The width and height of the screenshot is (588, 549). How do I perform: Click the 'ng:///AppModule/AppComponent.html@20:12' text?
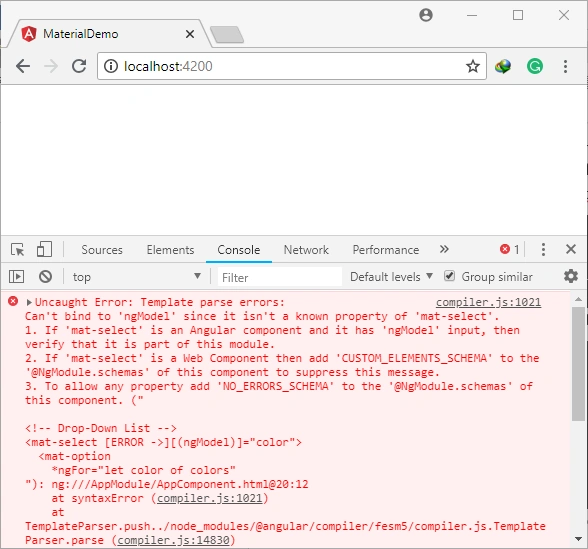[180, 484]
